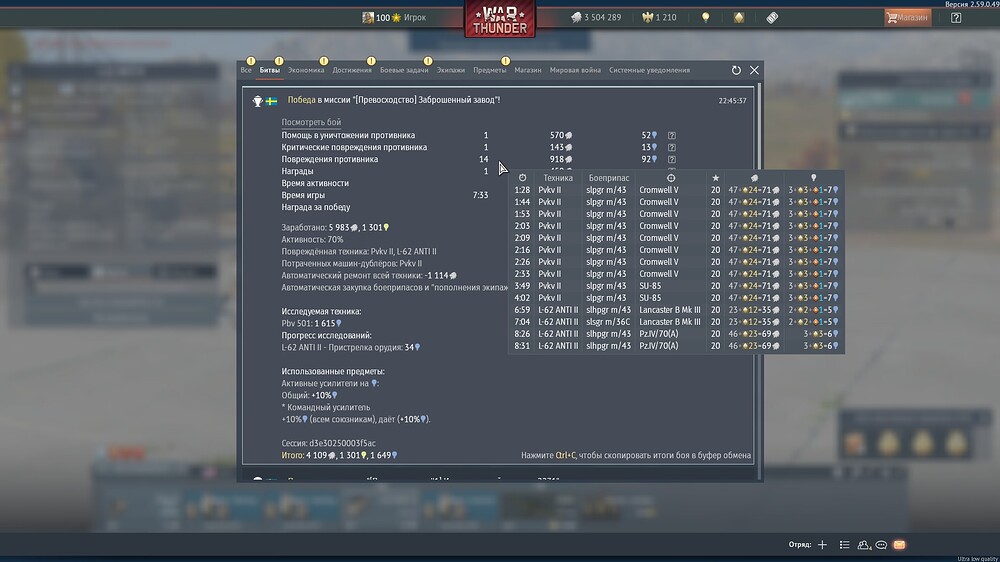The image size is (1000, 562).
Task: Click the battle timestamp 22:45:37
Action: coord(732,101)
